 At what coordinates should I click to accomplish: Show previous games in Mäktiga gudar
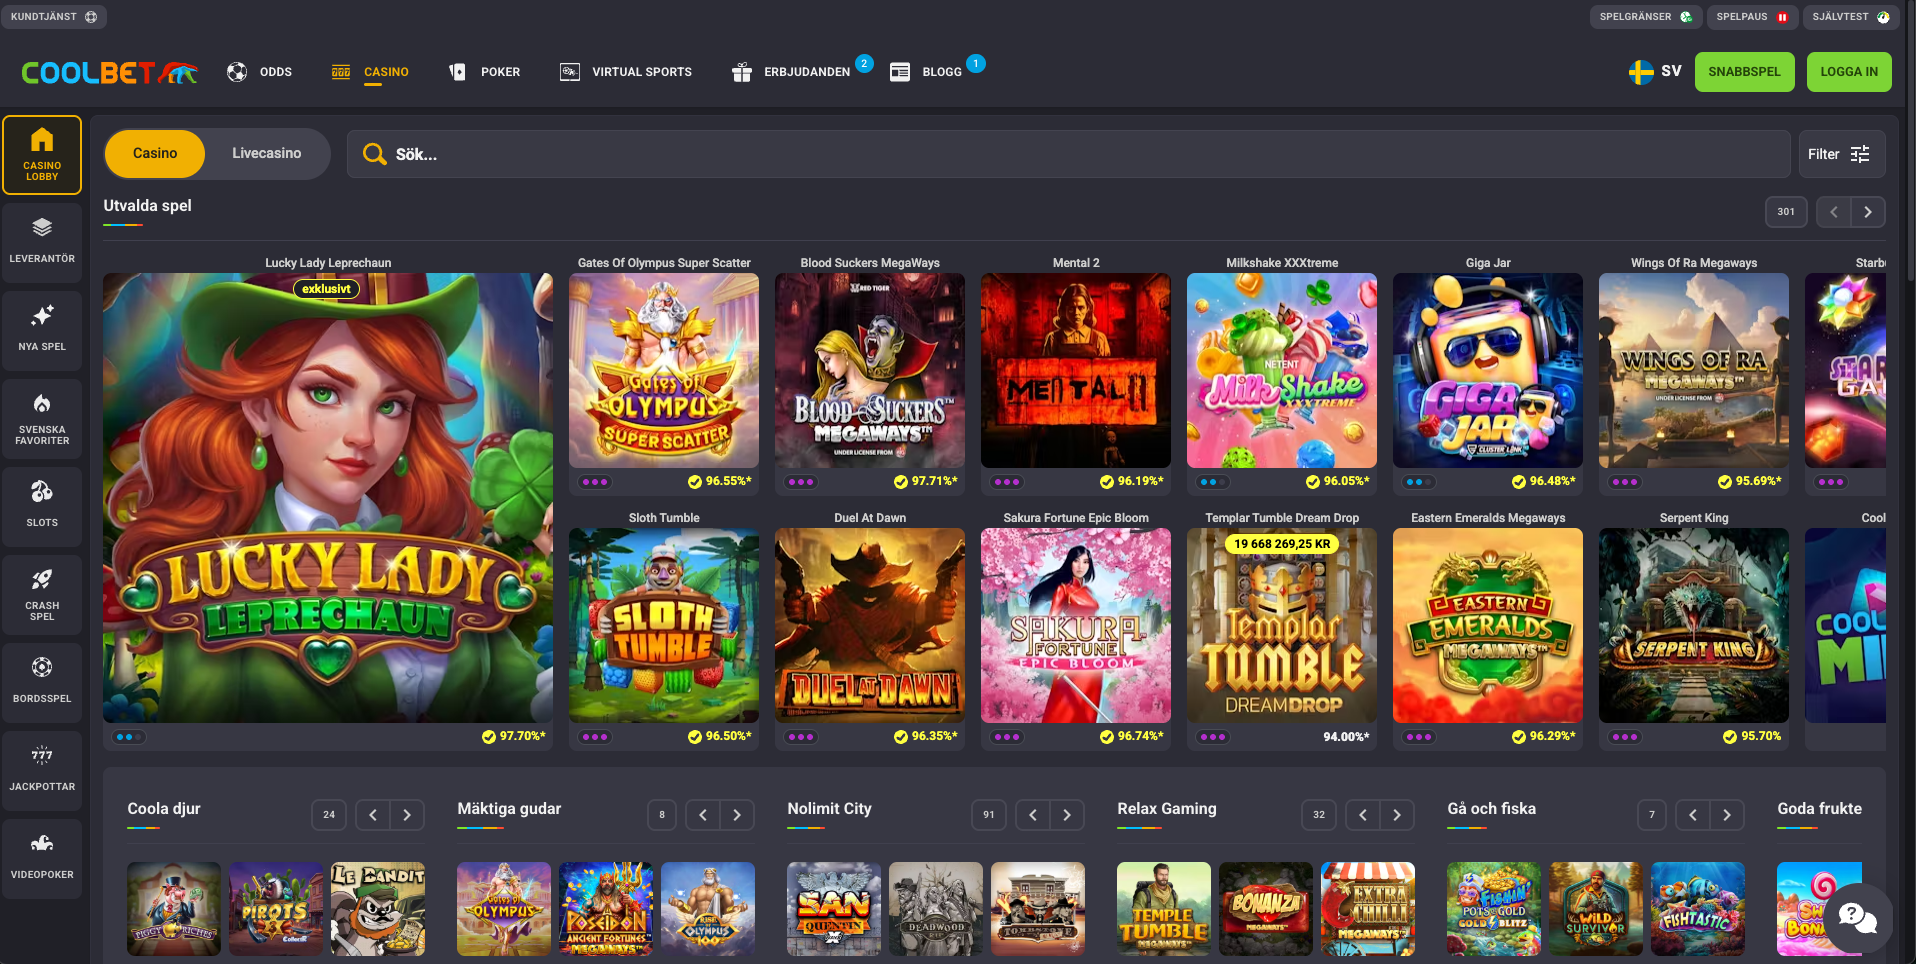click(x=703, y=815)
